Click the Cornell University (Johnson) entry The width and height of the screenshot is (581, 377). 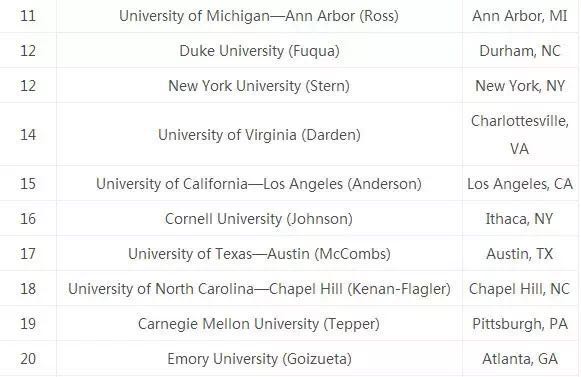(x=259, y=219)
